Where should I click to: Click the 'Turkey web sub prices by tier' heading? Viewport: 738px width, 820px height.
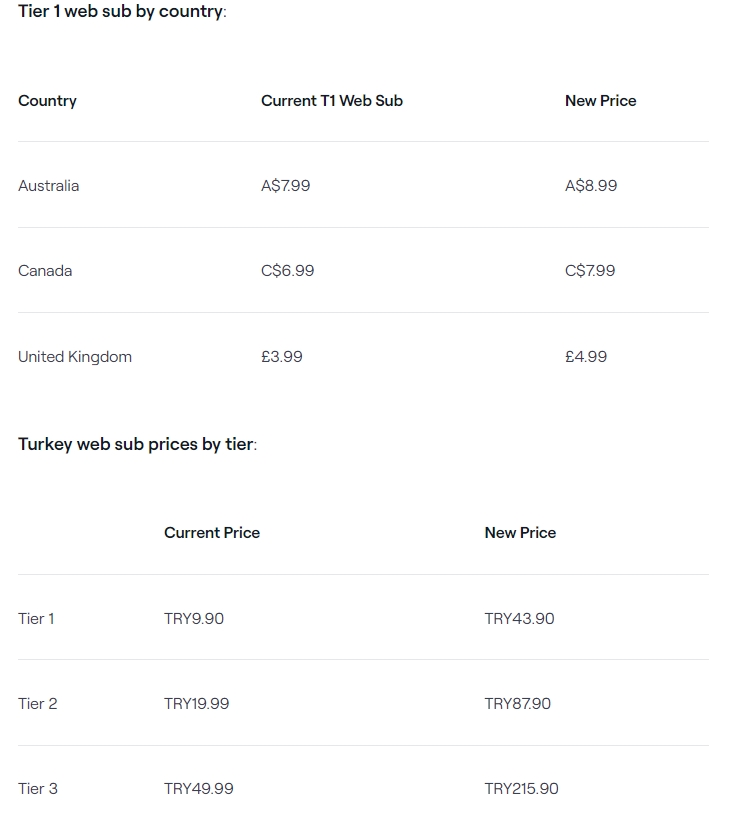pyautogui.click(x=137, y=444)
